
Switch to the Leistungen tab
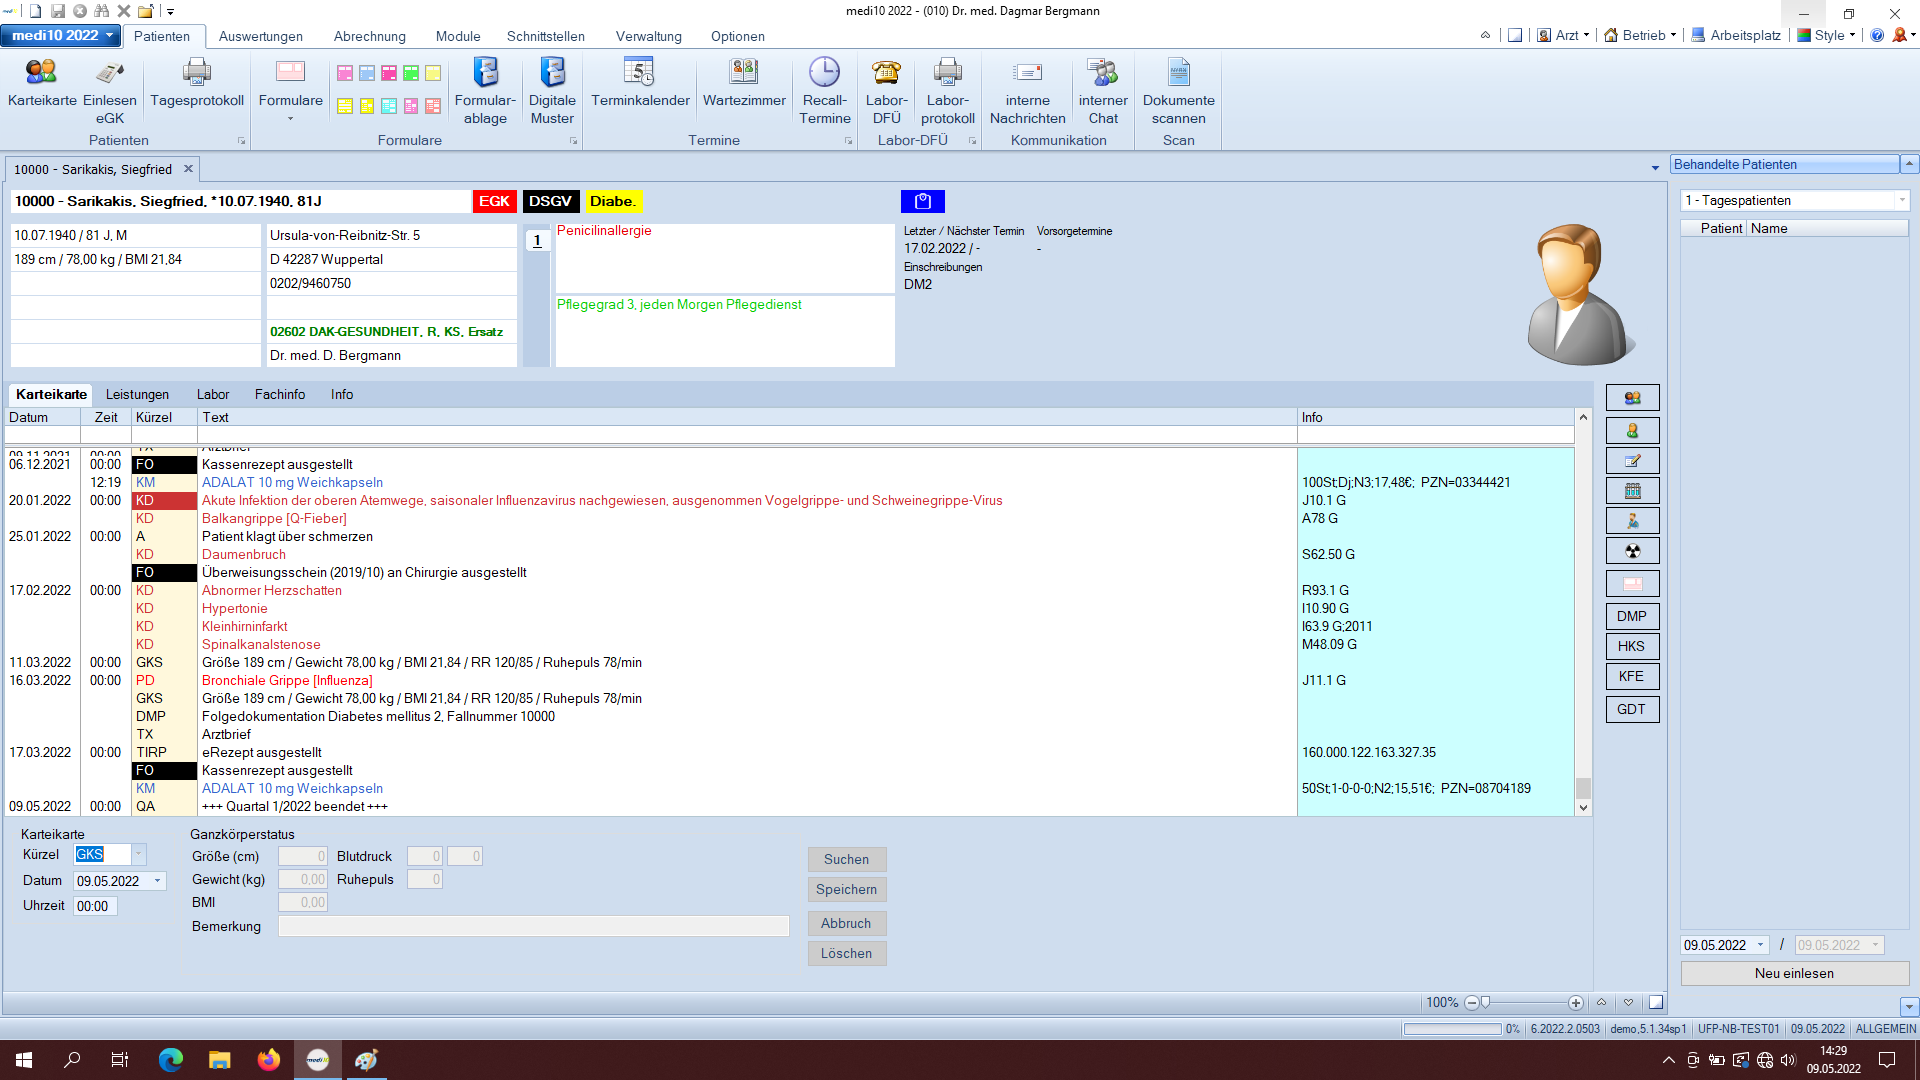click(137, 395)
